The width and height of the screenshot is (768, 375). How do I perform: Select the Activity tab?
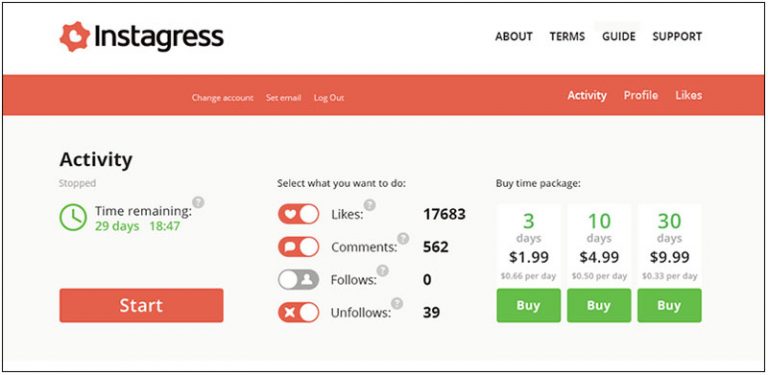(x=587, y=95)
